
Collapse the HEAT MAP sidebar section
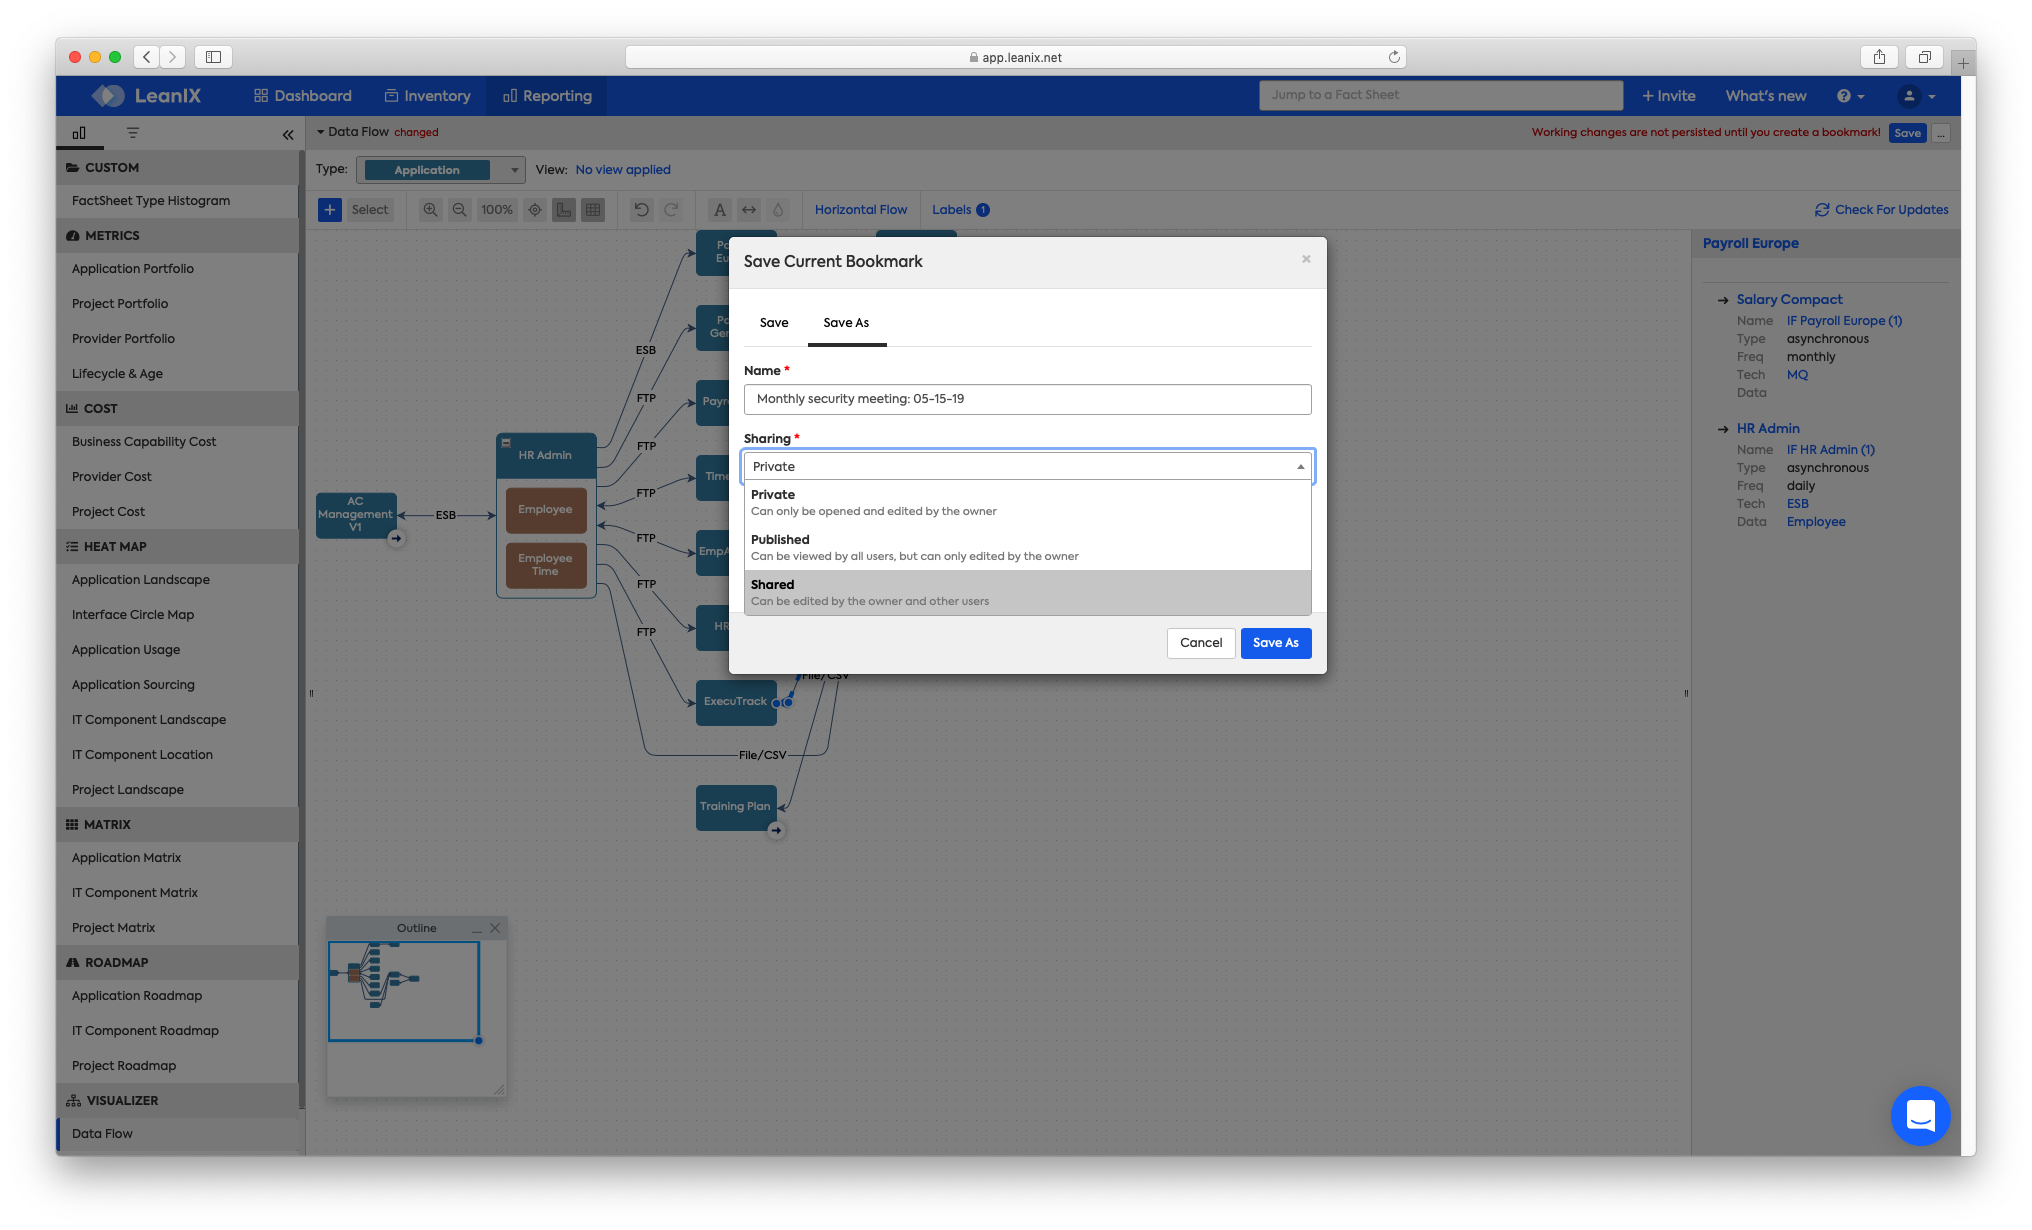177,547
